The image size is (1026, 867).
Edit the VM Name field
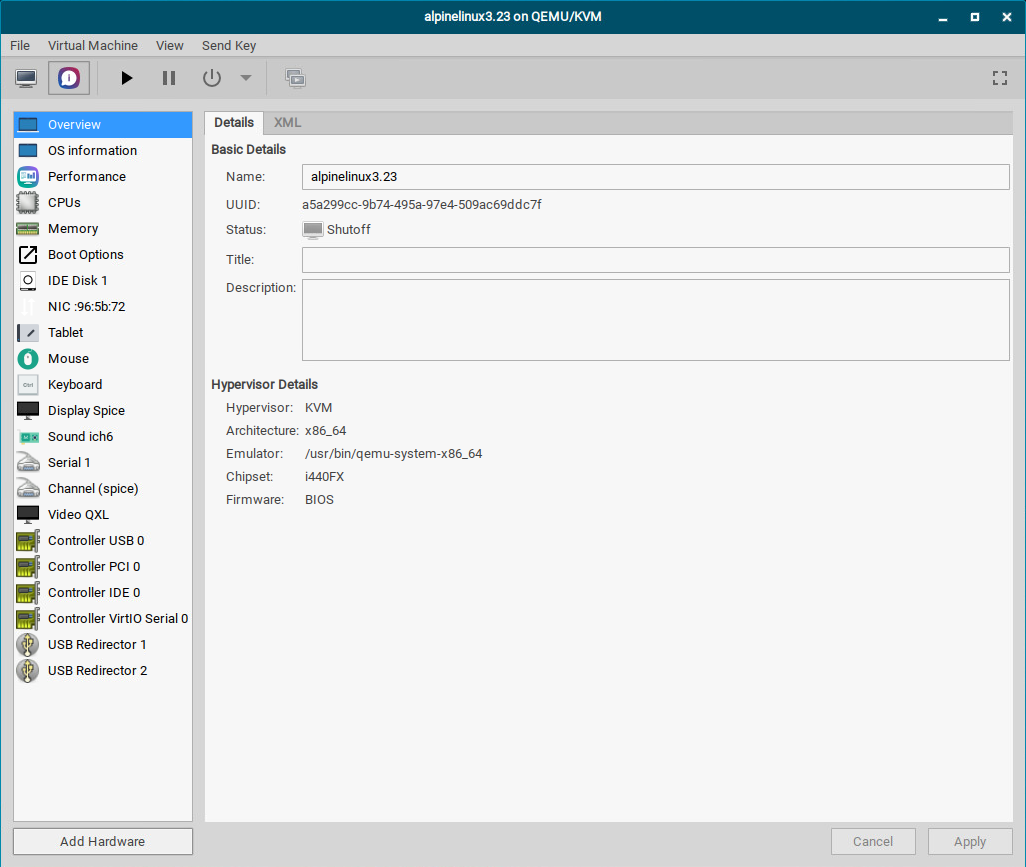click(656, 177)
